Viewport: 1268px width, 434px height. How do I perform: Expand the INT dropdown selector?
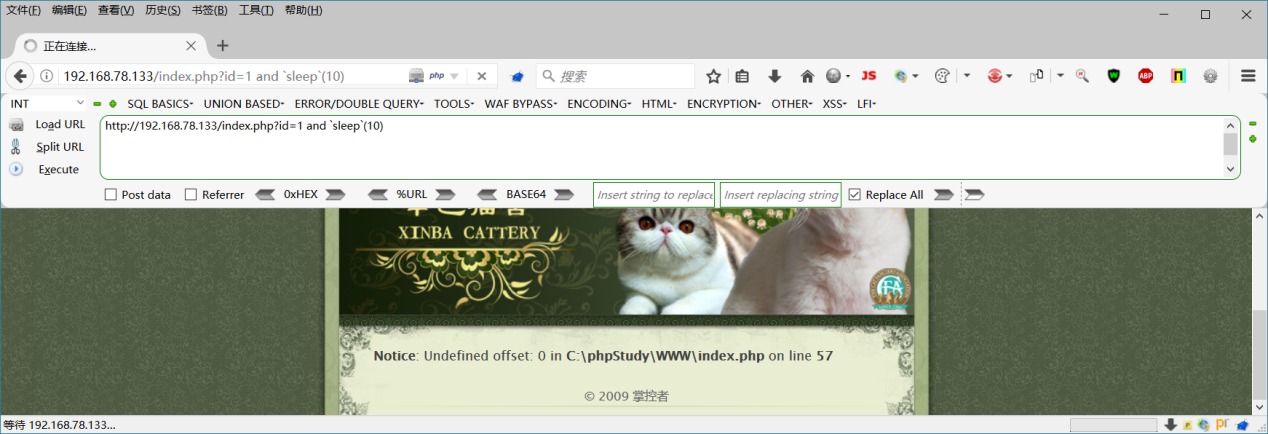click(48, 103)
